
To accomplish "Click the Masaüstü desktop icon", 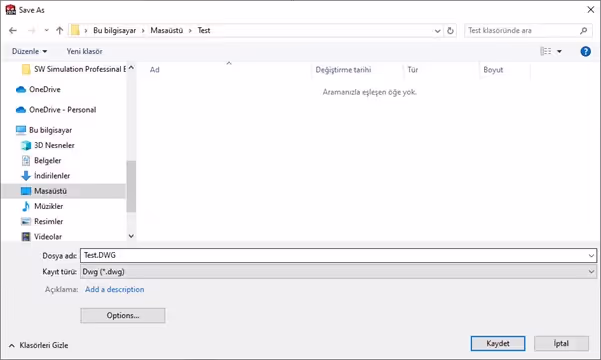I will (26, 191).
